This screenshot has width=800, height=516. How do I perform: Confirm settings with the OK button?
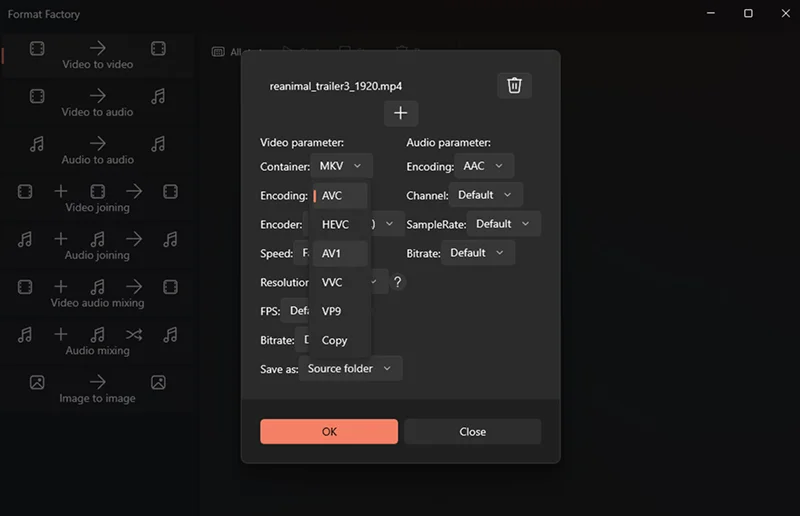(x=329, y=432)
